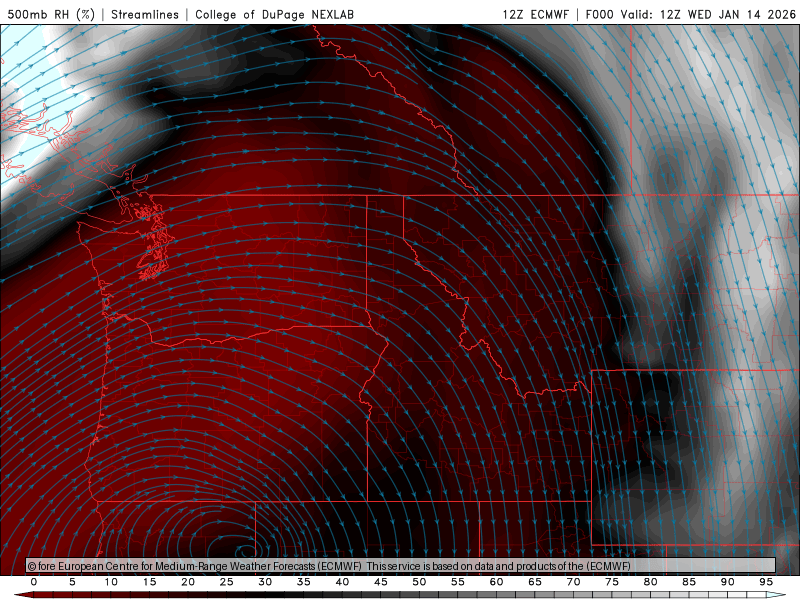
Task: Click the "65" tick on the legend
Action: 535,582
